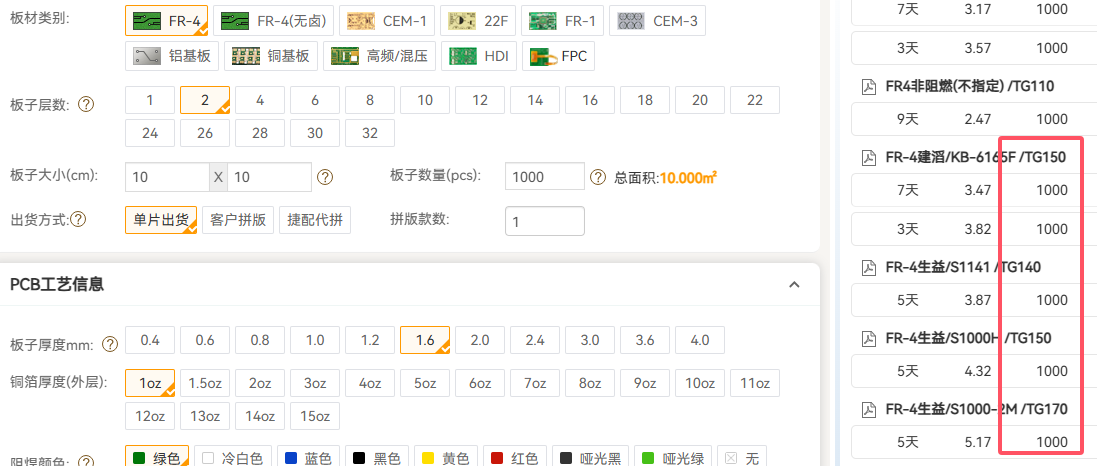This screenshot has height=466, width=1097.
Task: Select 2oz outer copper thickness
Action: [x=260, y=384]
